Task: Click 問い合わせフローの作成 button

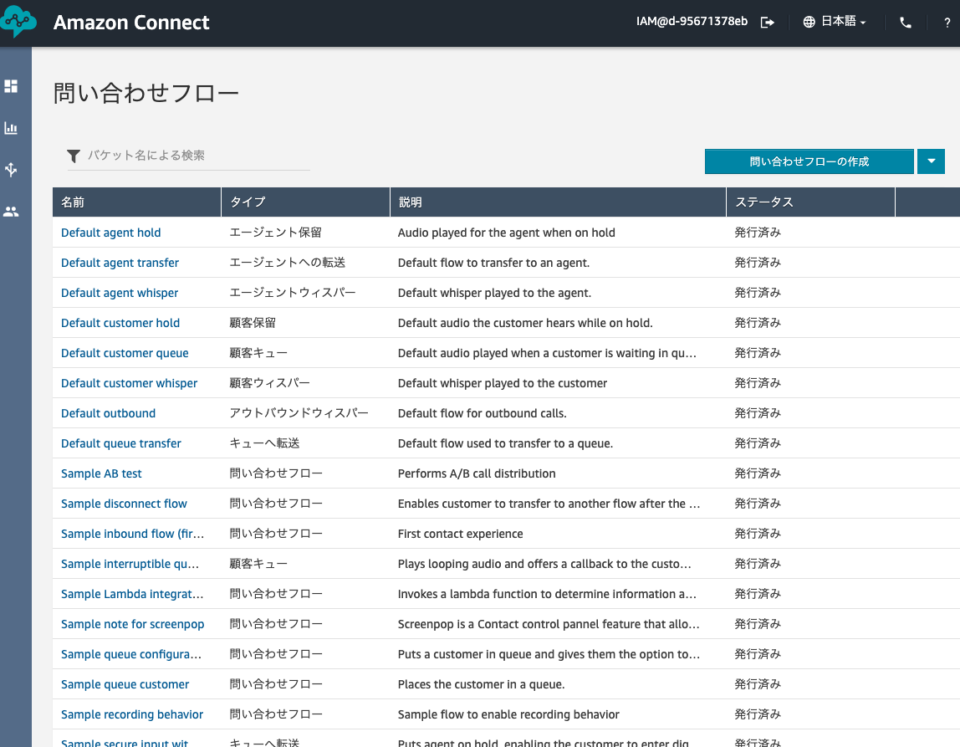Action: click(809, 162)
